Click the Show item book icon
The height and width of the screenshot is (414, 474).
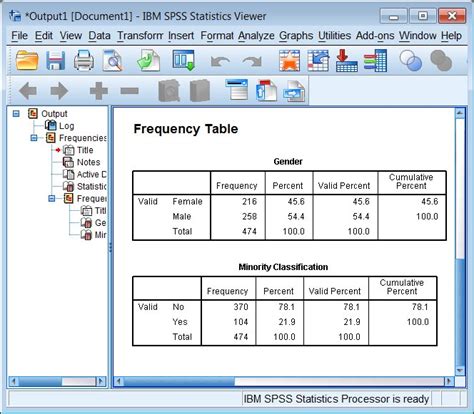click(x=169, y=91)
